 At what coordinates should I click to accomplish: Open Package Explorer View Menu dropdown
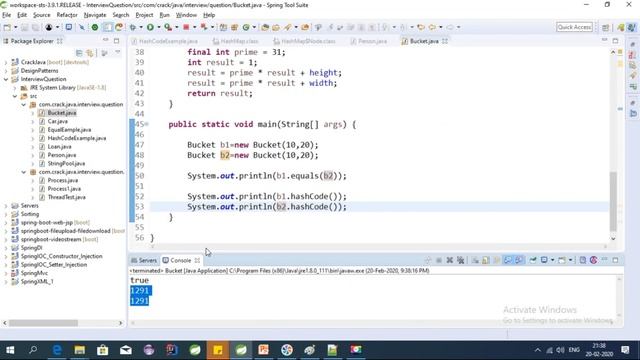click(118, 53)
